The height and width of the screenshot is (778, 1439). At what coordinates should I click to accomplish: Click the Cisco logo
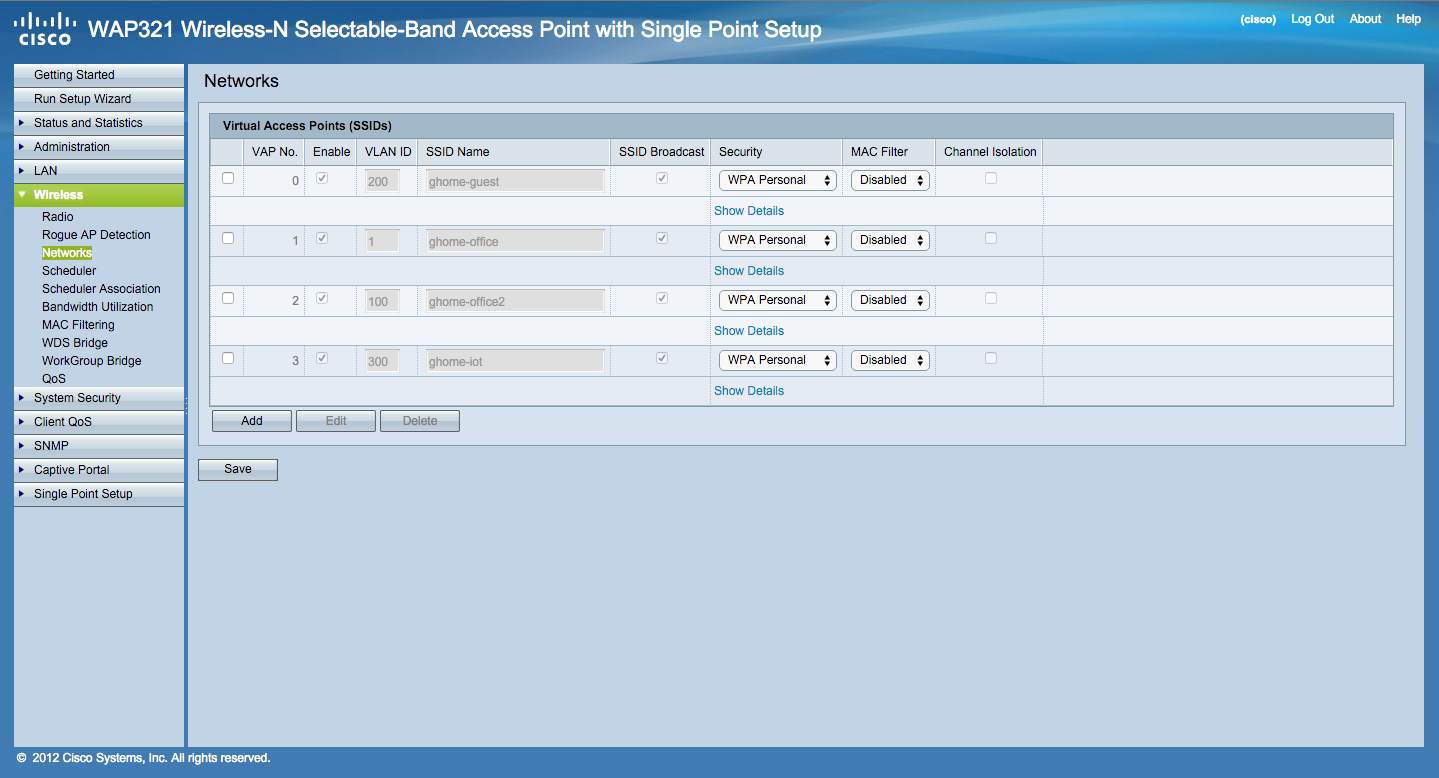coord(45,28)
